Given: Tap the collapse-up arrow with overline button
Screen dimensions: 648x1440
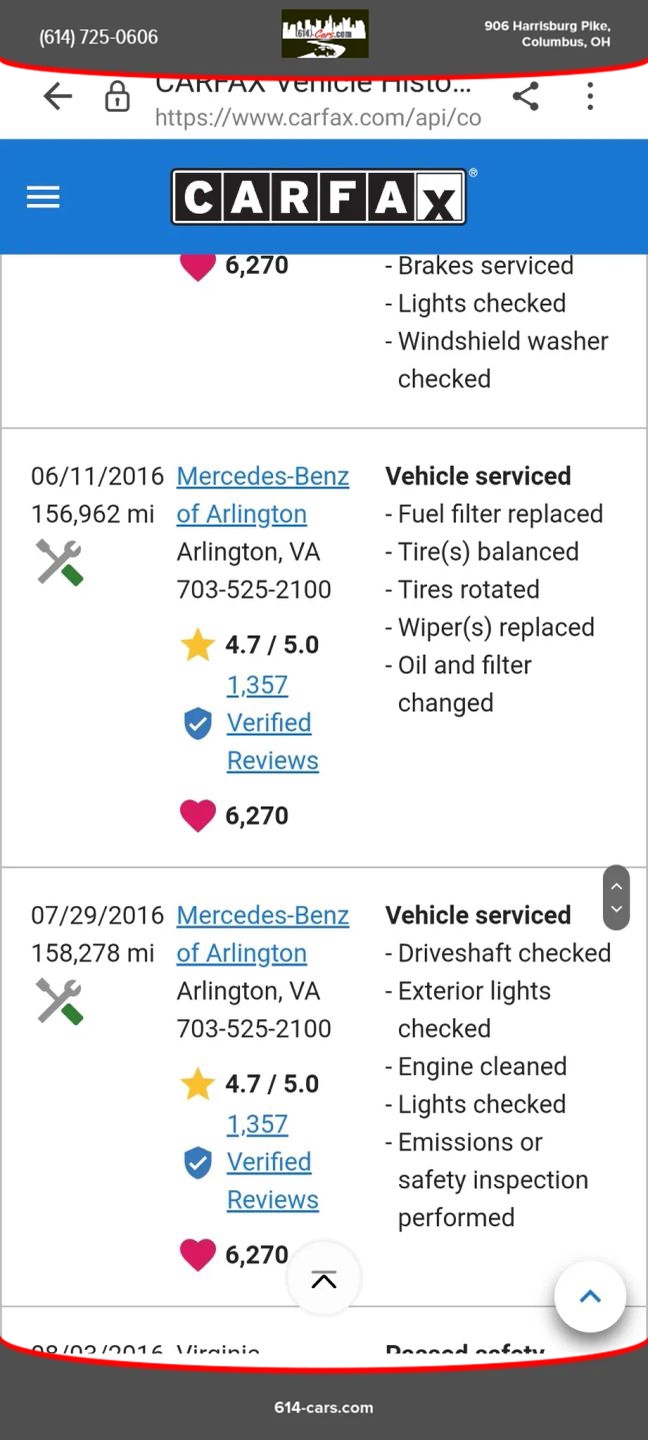Looking at the screenshot, I should (323, 1279).
